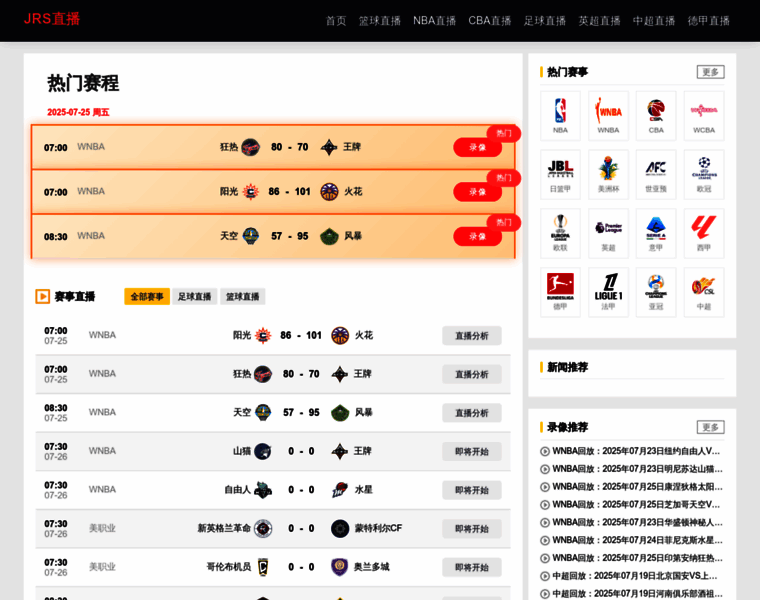
Task: Open NBA直播 in top navigation
Action: [434, 21]
